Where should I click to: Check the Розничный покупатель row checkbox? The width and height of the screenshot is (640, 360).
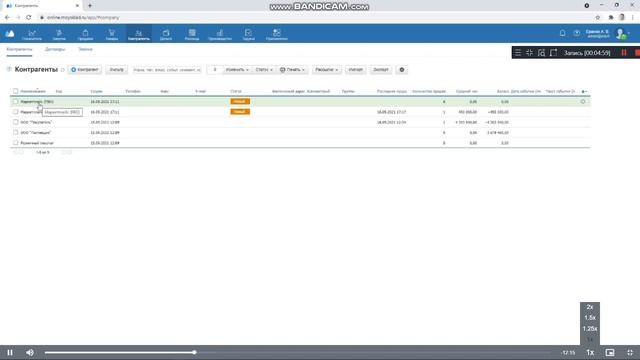(x=16, y=143)
